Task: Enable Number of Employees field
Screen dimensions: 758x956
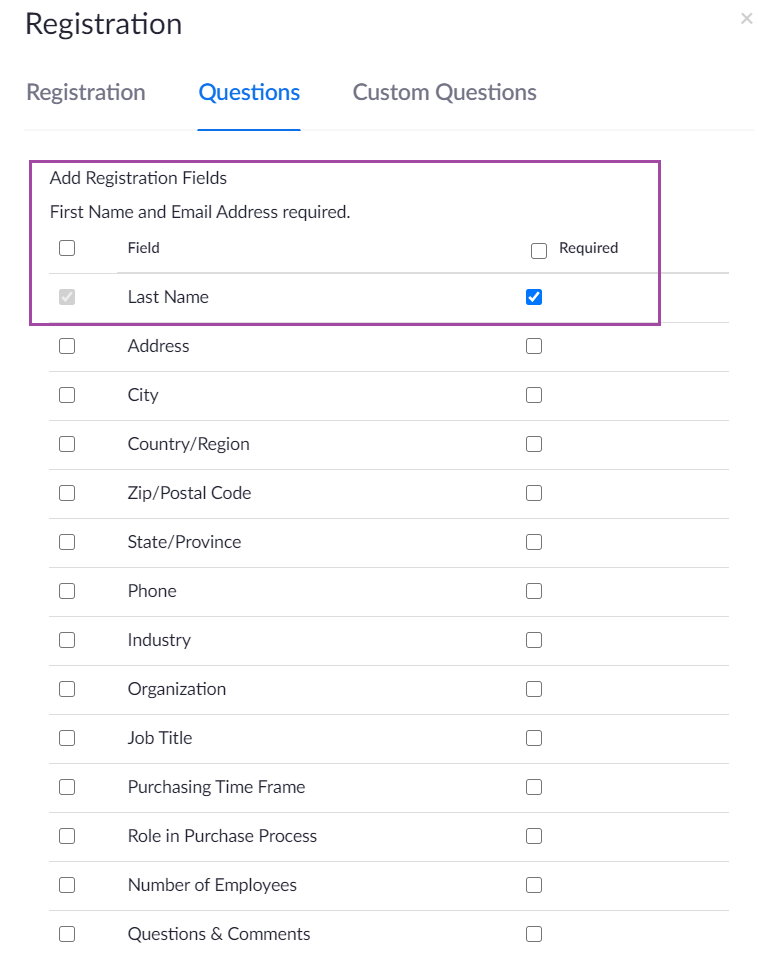Action: [x=67, y=885]
